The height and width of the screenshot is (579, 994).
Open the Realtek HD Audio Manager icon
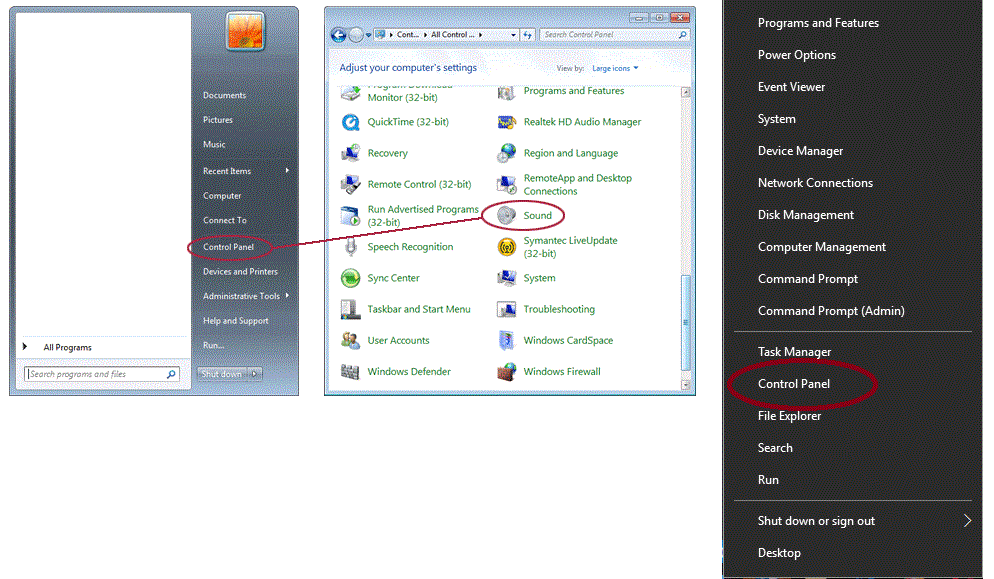tap(507, 122)
